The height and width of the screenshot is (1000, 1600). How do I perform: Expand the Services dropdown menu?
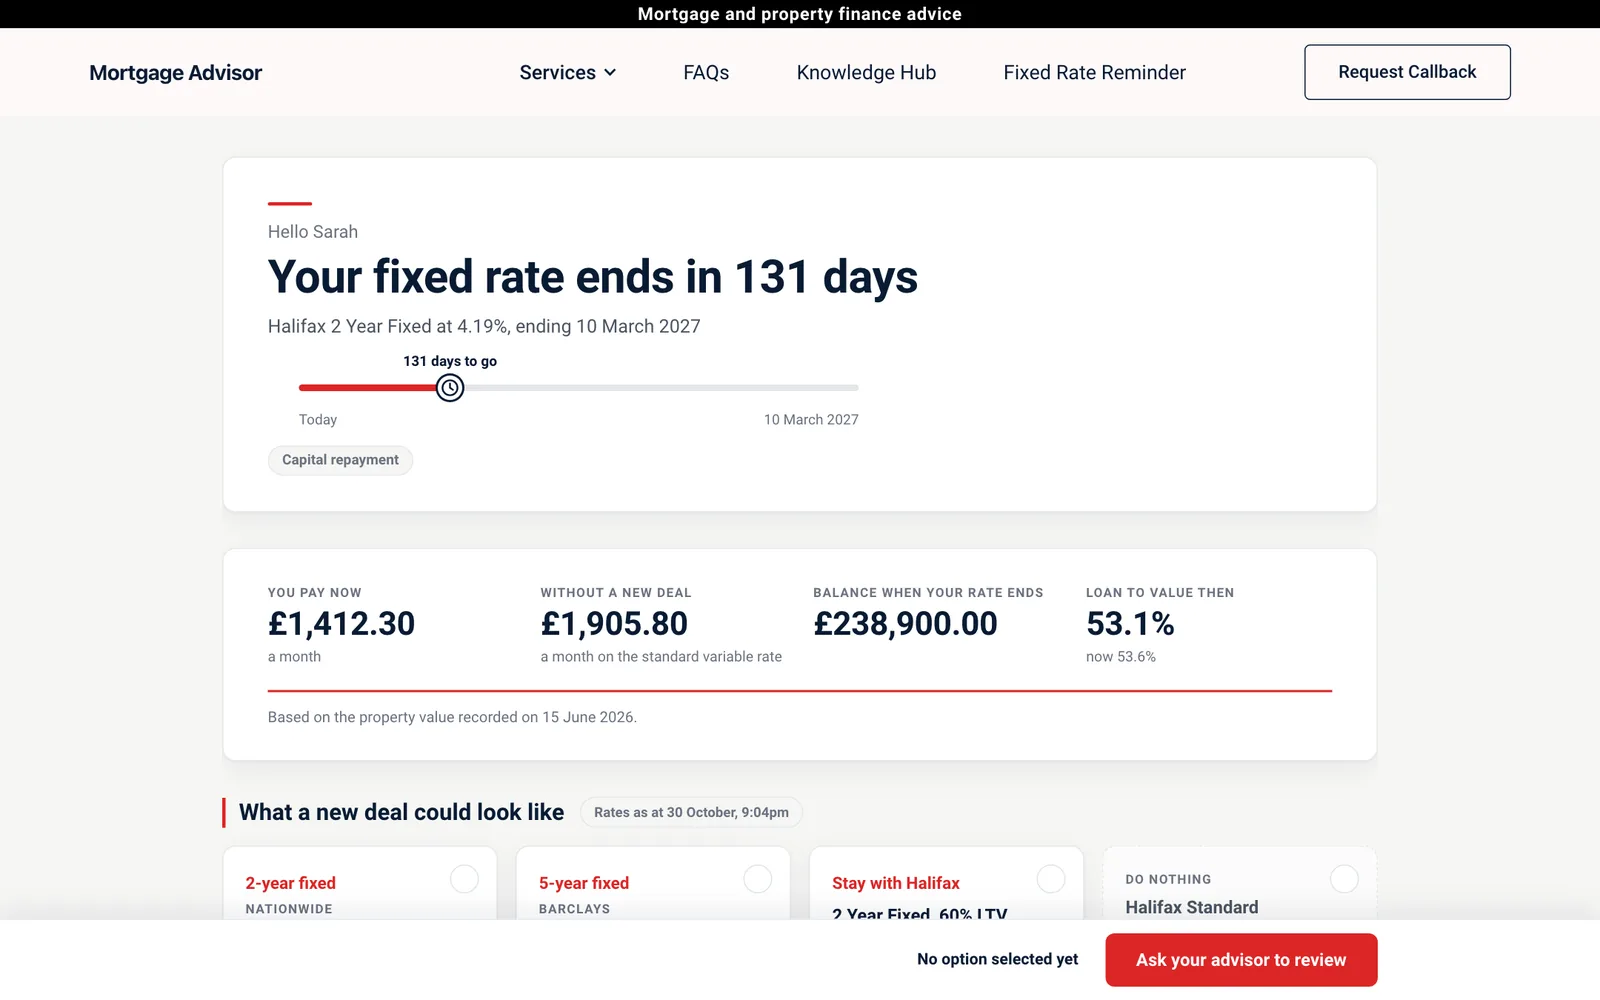pyautogui.click(x=568, y=72)
